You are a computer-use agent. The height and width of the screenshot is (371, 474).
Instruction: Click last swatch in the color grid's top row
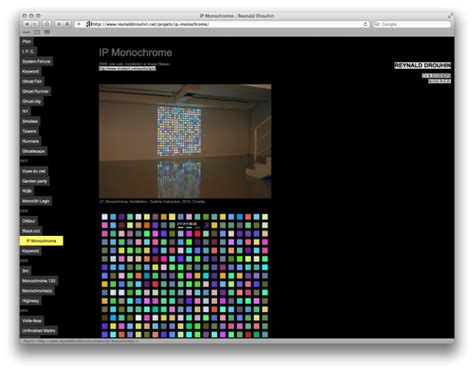265,217
